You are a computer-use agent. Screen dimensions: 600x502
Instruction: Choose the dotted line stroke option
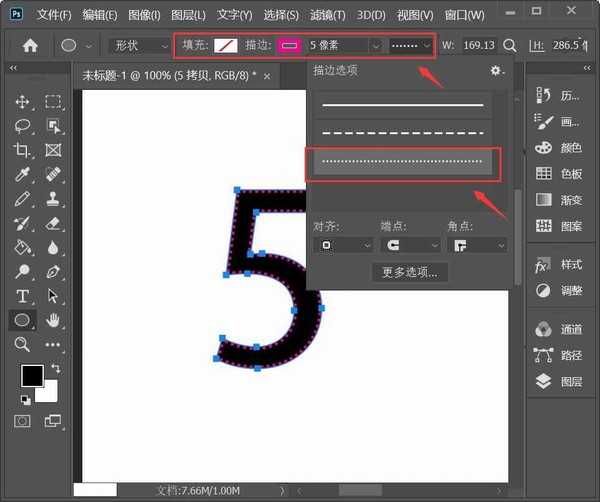click(x=402, y=162)
